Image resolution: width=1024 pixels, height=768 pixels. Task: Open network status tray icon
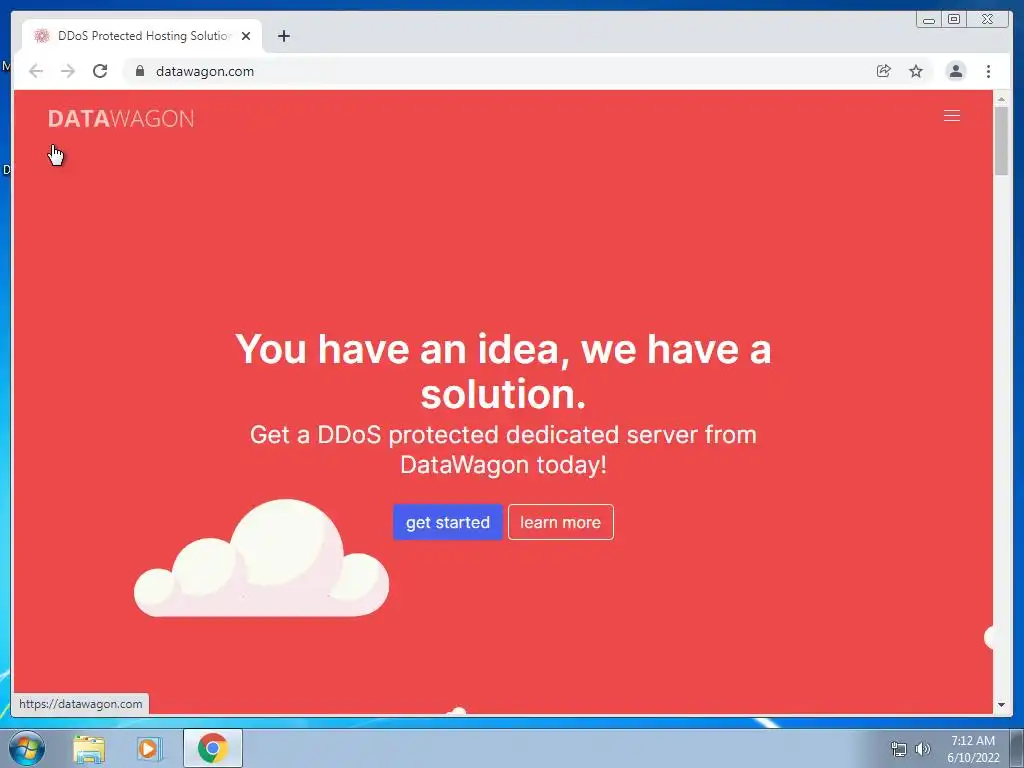899,749
